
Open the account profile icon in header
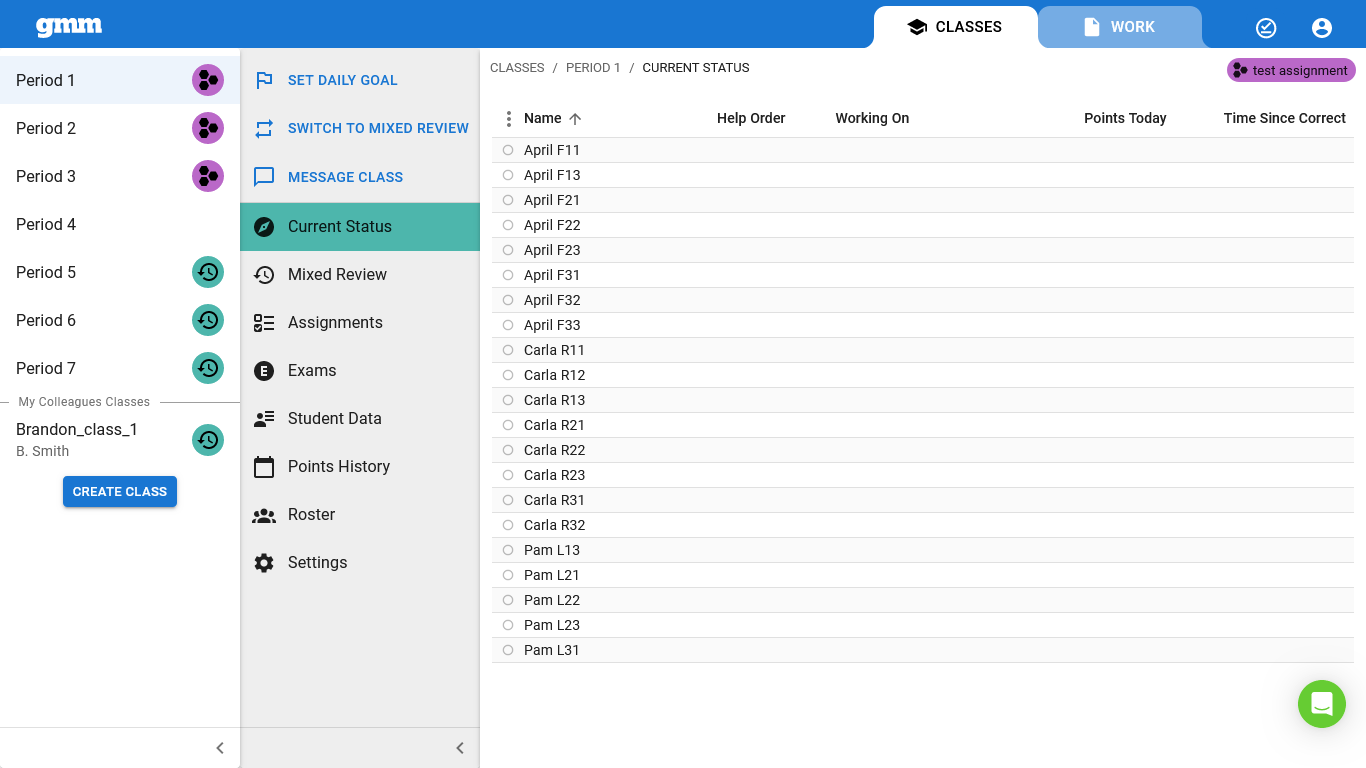(1322, 28)
